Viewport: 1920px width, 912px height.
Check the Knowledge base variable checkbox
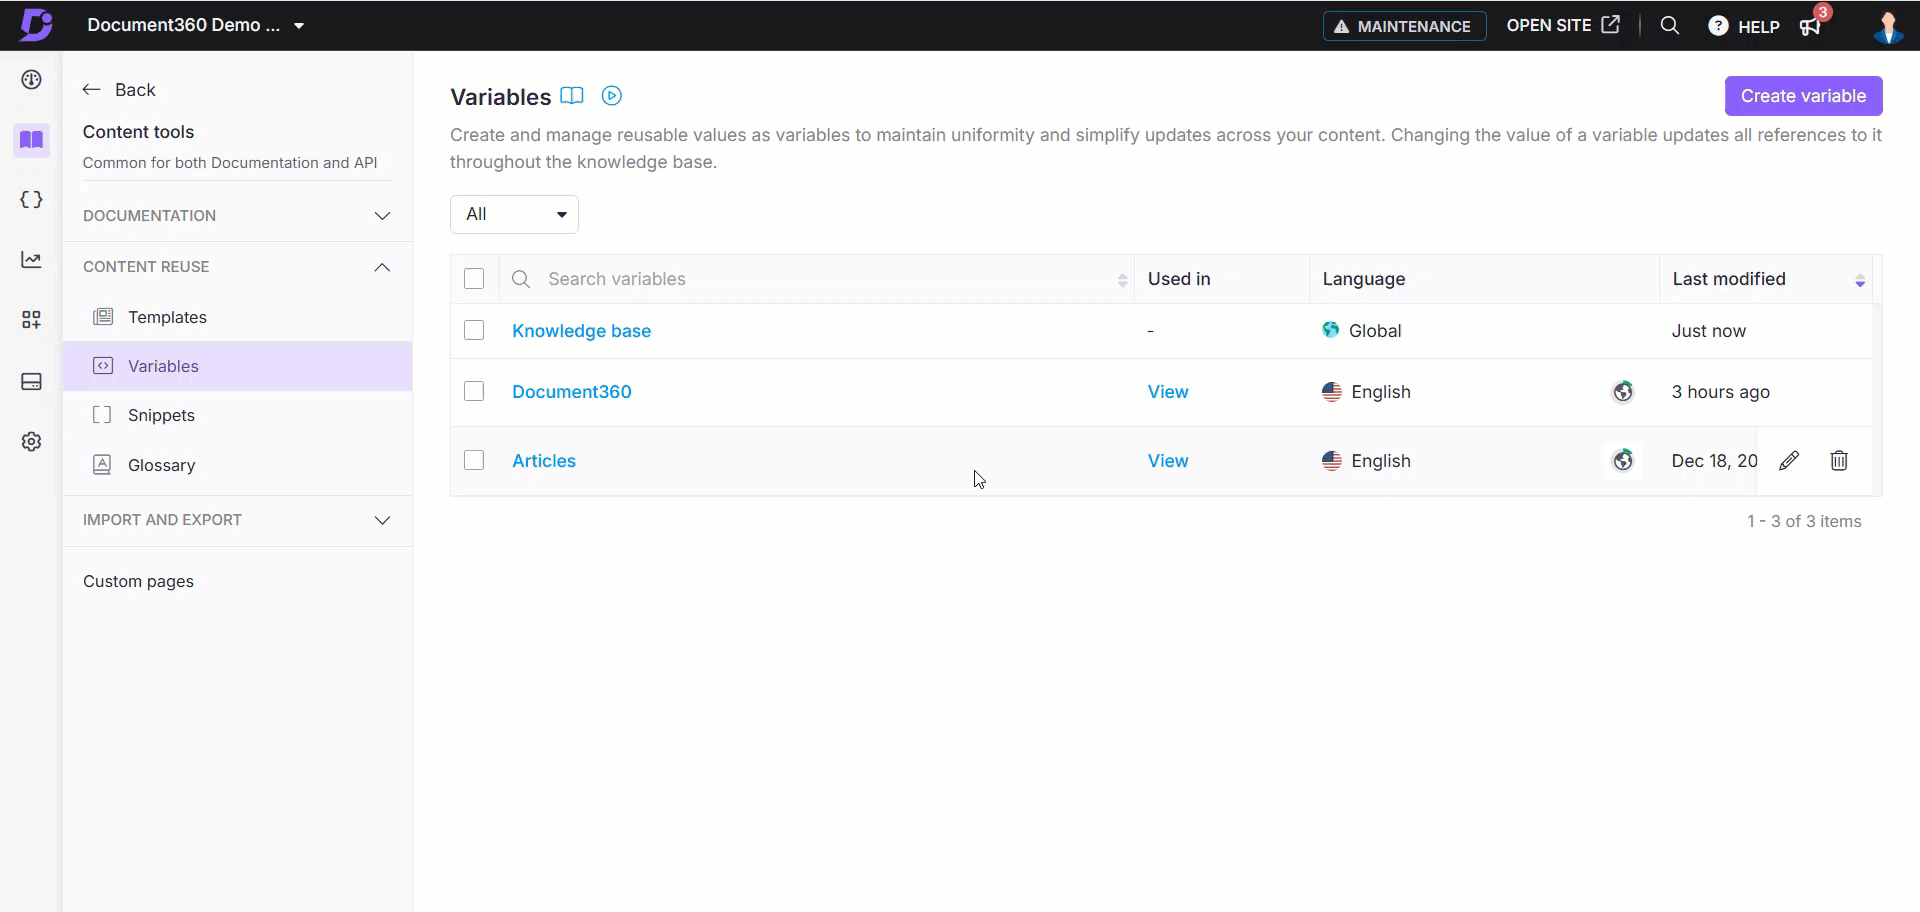point(474,331)
